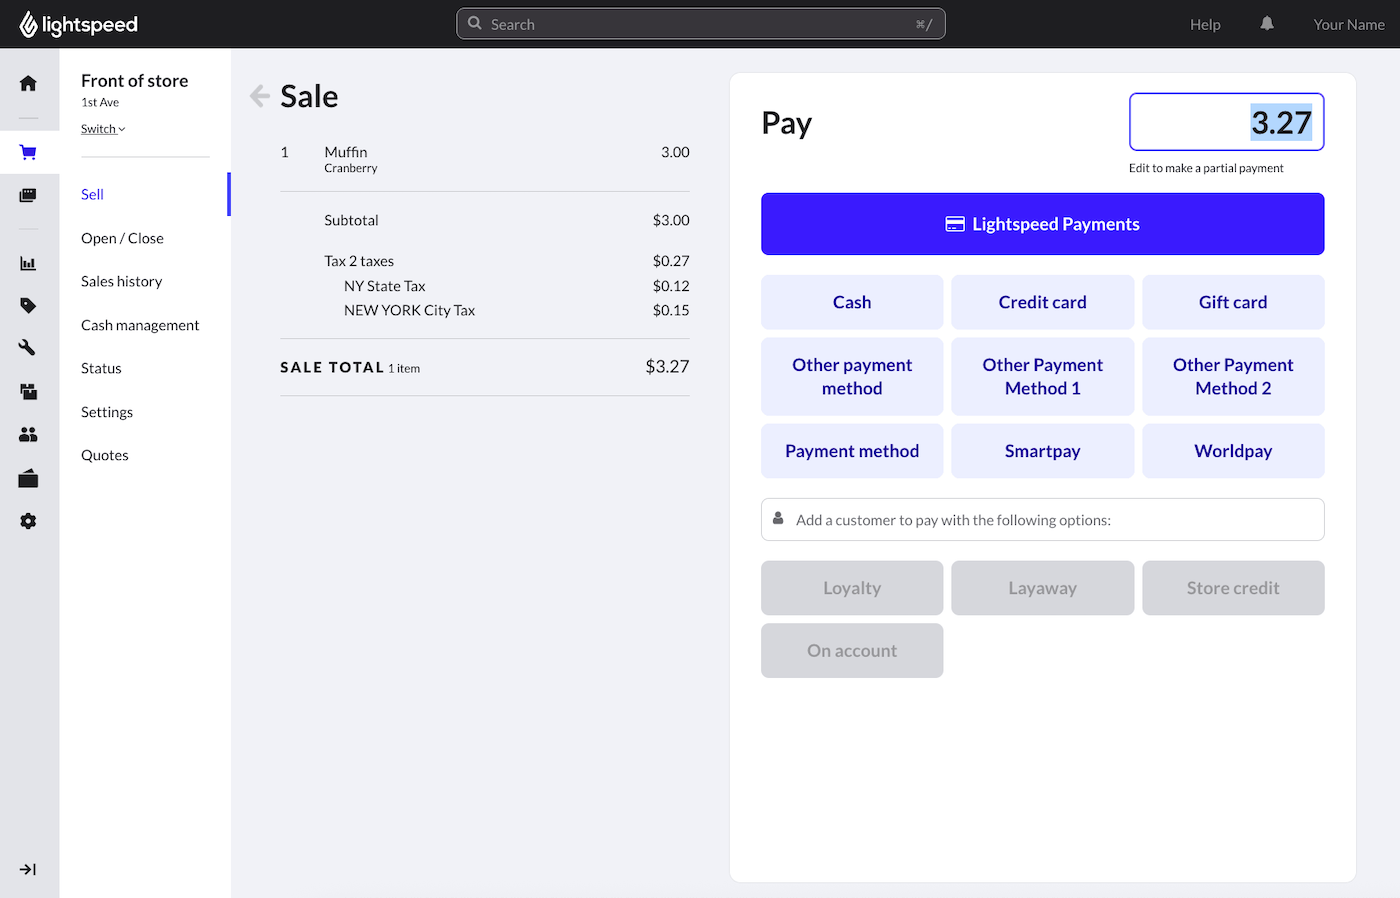
Task: Pay with Smartpay
Action: pos(1043,451)
